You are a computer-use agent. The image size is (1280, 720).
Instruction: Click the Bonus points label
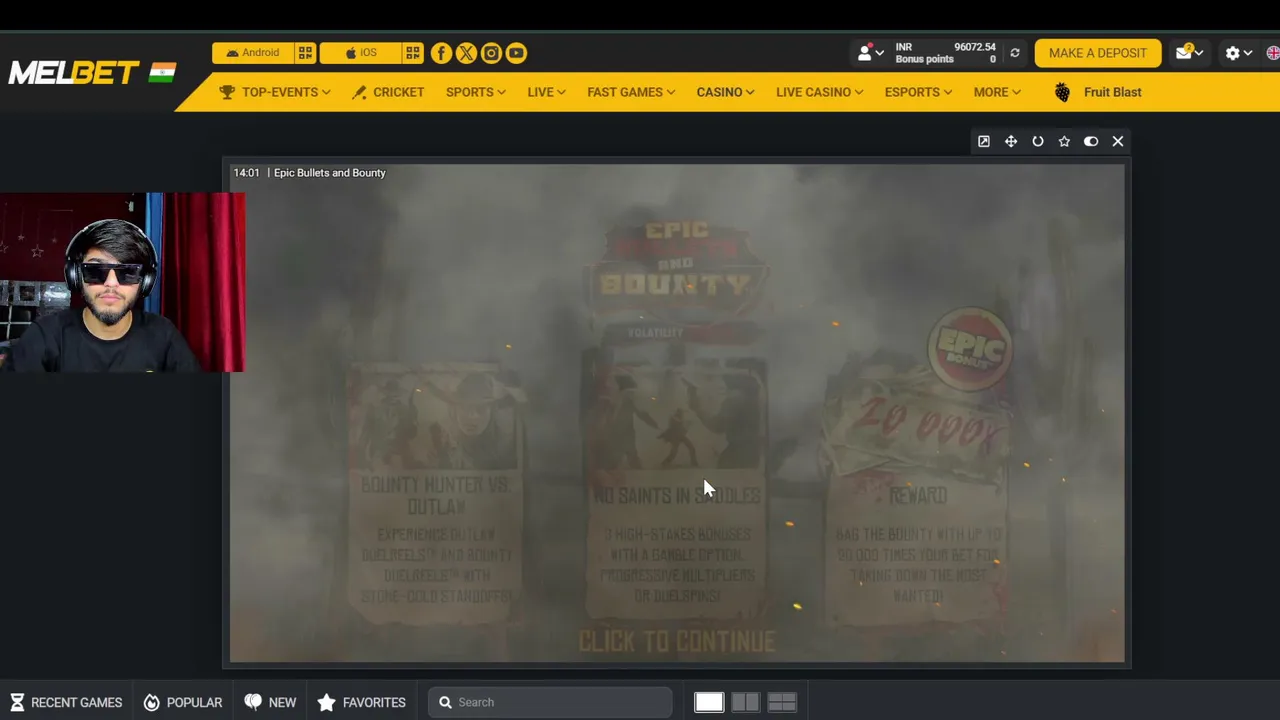coord(924,59)
